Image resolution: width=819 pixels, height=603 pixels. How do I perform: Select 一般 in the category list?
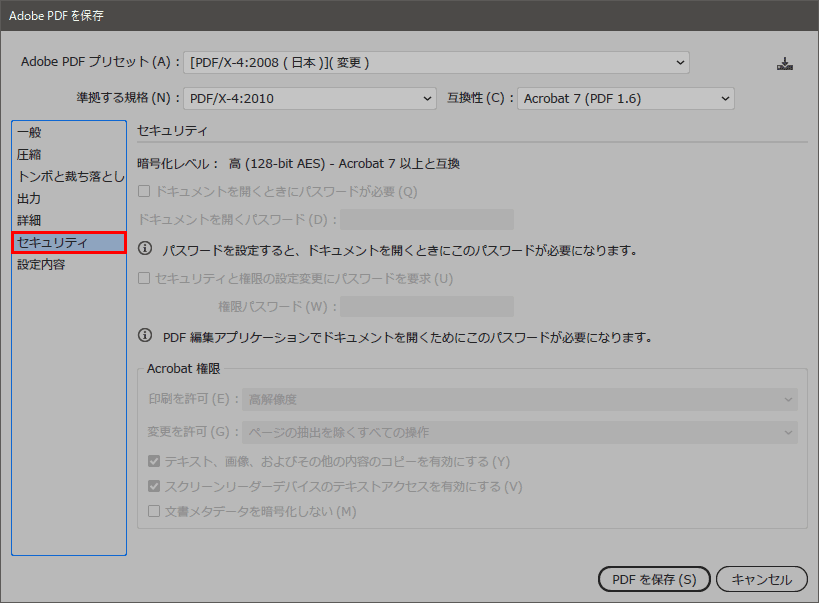(x=69, y=132)
